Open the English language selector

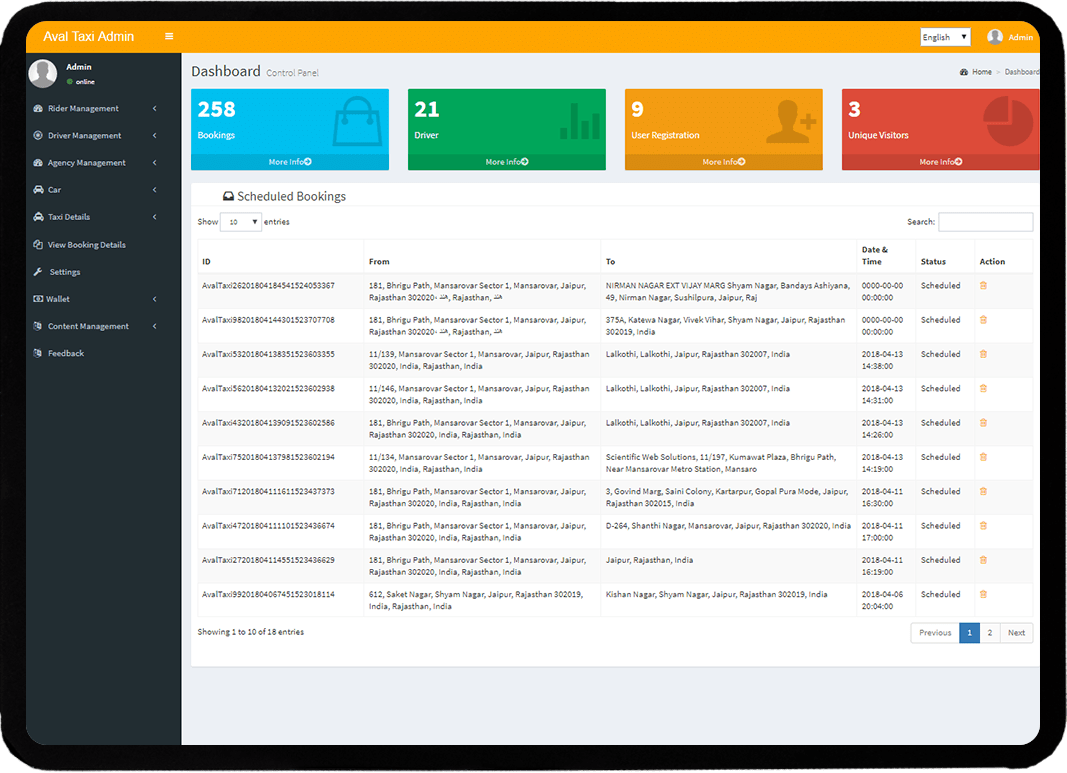[x=944, y=36]
